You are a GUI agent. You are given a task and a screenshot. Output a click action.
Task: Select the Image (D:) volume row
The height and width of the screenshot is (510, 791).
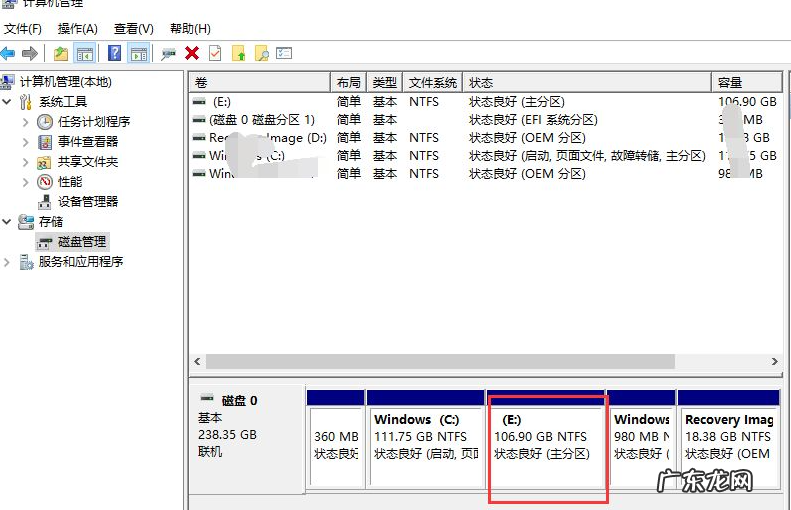coord(486,138)
